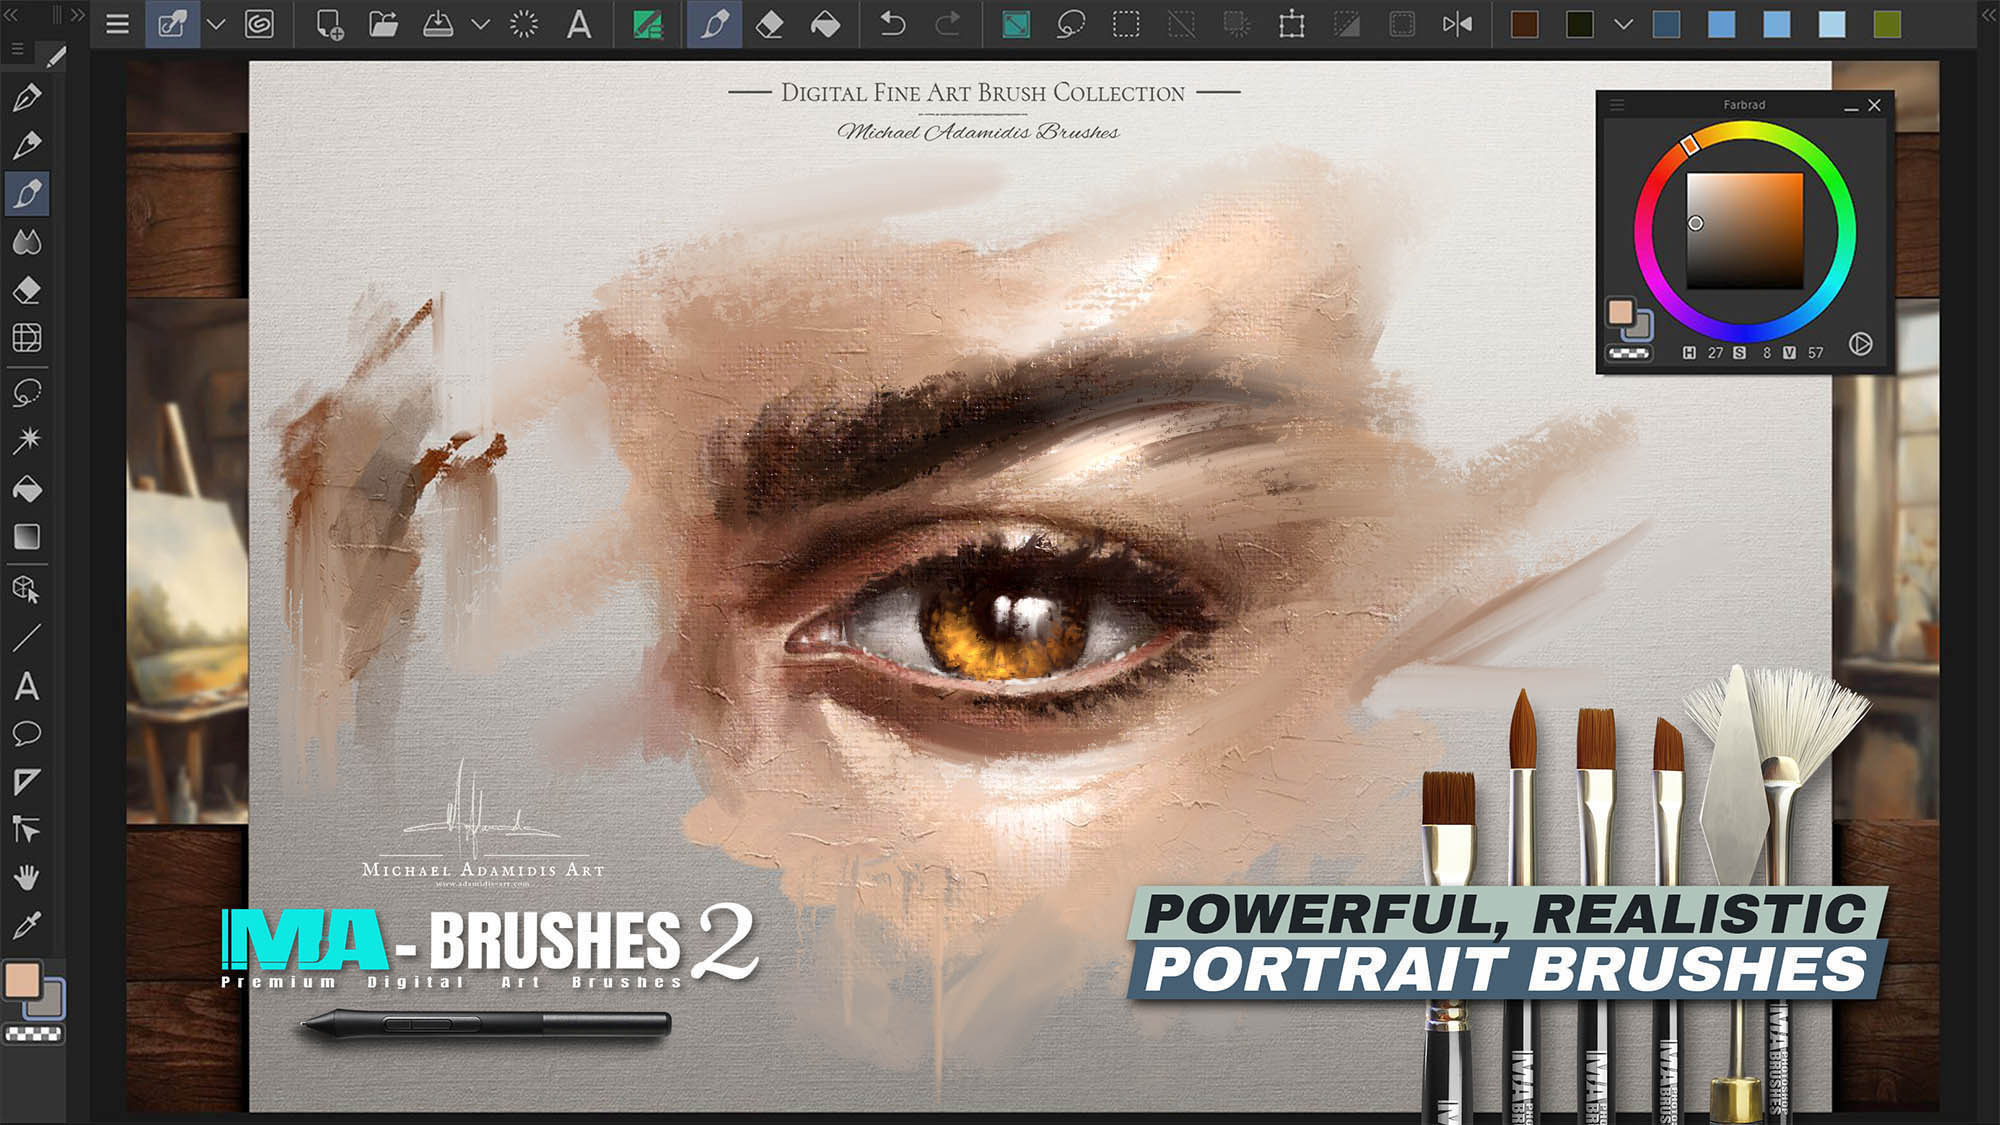This screenshot has width=2000, height=1125.
Task: Click the spiral quick-share icon in top toolbar
Action: [259, 24]
